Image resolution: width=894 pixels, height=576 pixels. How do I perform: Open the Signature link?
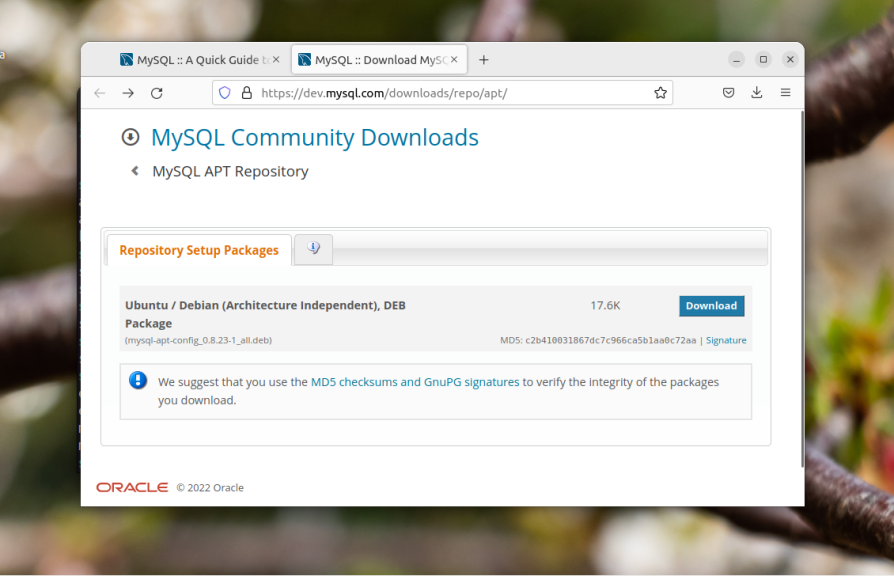tap(726, 340)
